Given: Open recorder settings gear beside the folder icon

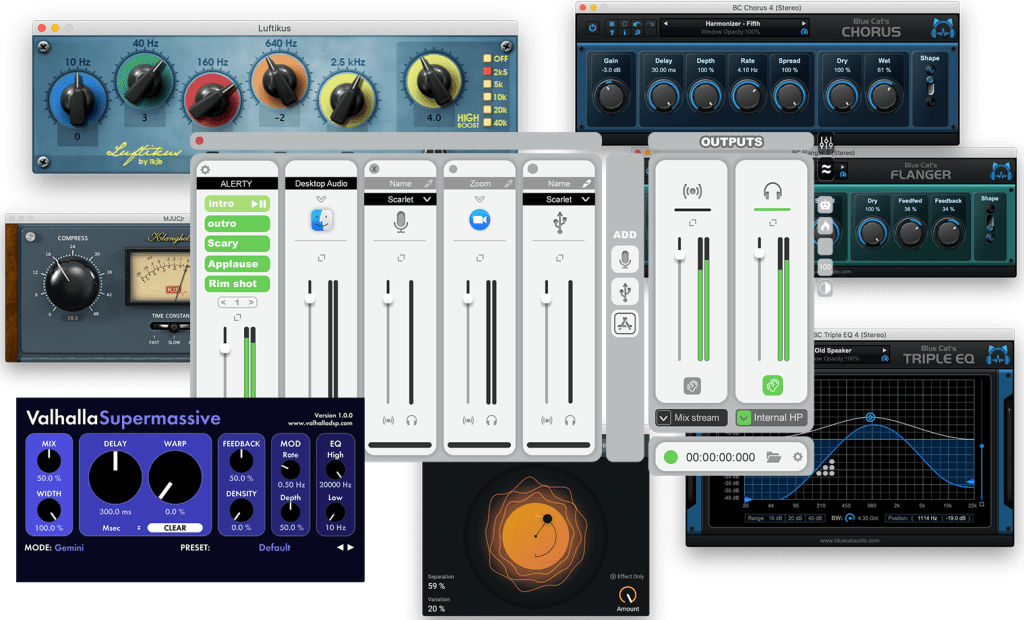Looking at the screenshot, I should click(797, 457).
